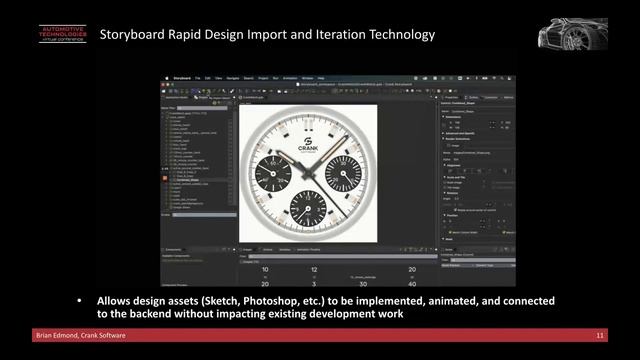This screenshot has height=360, width=640.
Task: Click the chain link icon in the toolbar
Action: (x=232, y=91)
